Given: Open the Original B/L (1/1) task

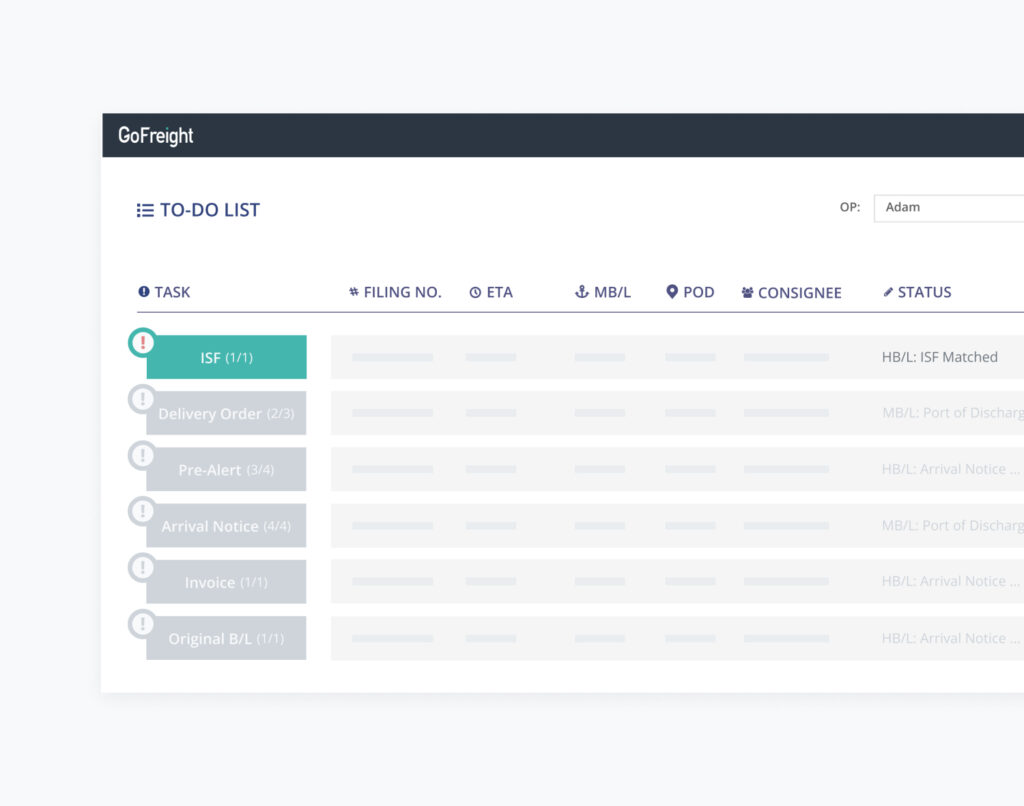Looking at the screenshot, I should 227,639.
